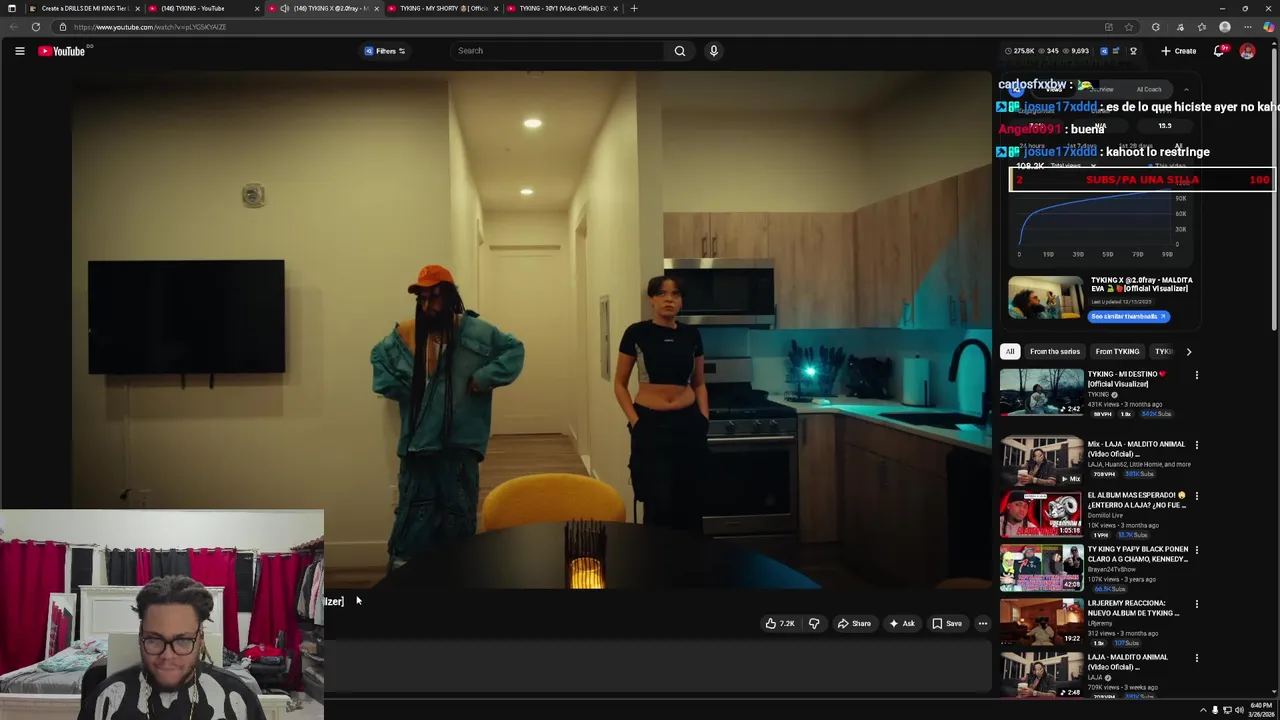Focus the YouTube search box
This screenshot has width=1280, height=720.
coord(558,51)
